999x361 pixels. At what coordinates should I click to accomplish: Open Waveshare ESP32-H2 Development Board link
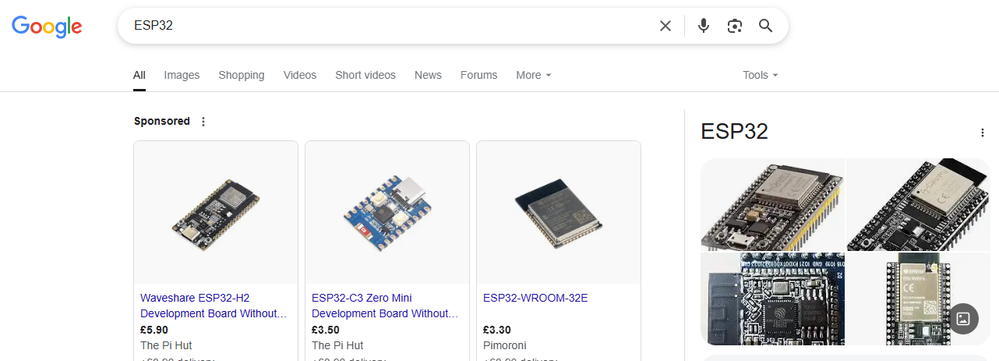(x=213, y=306)
